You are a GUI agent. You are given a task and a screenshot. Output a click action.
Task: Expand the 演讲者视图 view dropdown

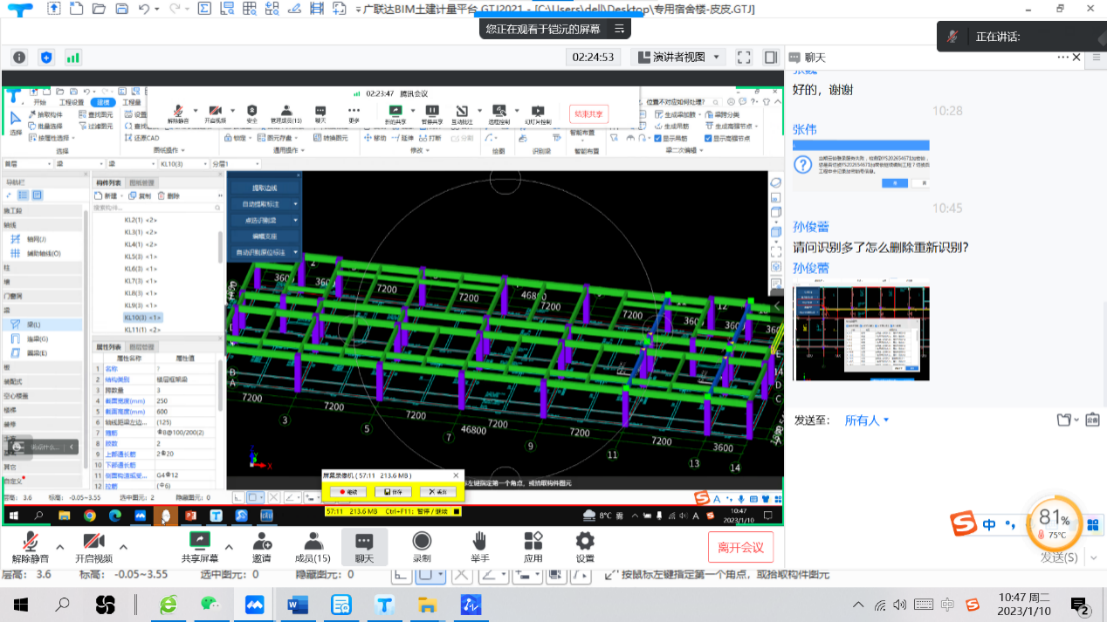679,57
